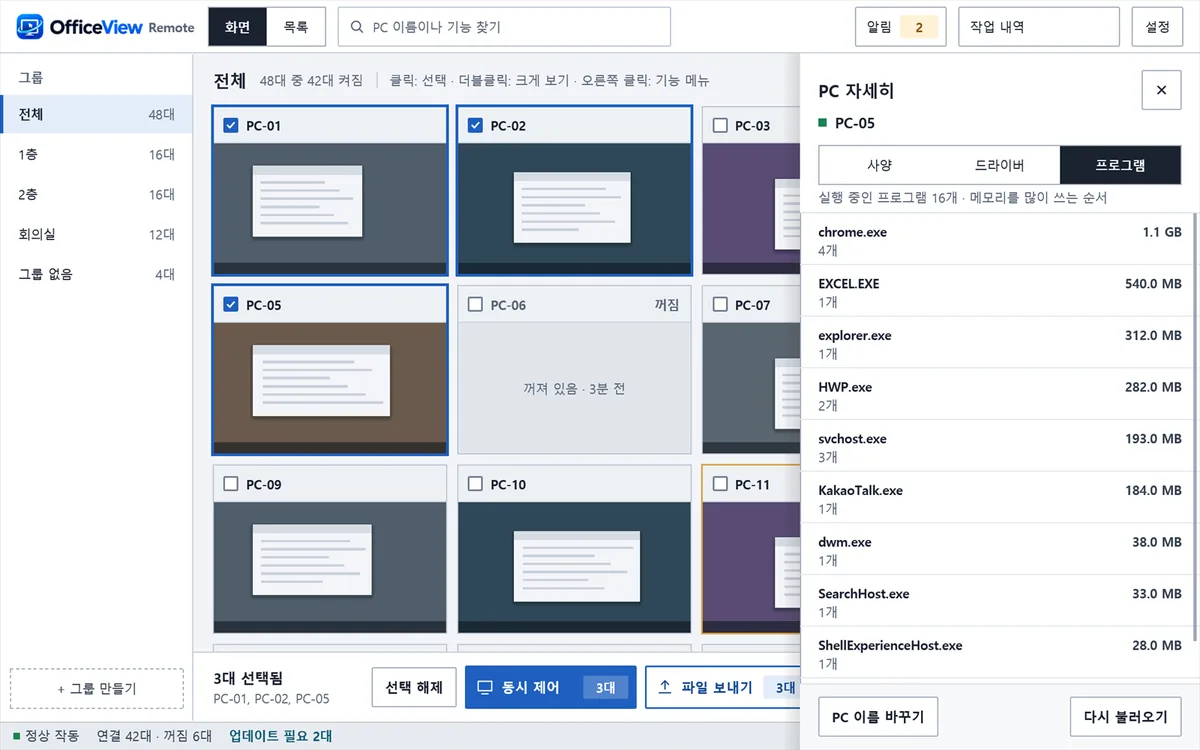Select the HWP.exe row
Image resolution: width=1200 pixels, height=750 pixels.
1000,395
